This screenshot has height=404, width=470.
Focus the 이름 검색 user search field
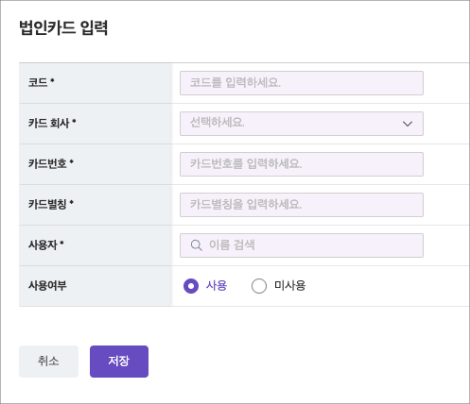click(302, 245)
